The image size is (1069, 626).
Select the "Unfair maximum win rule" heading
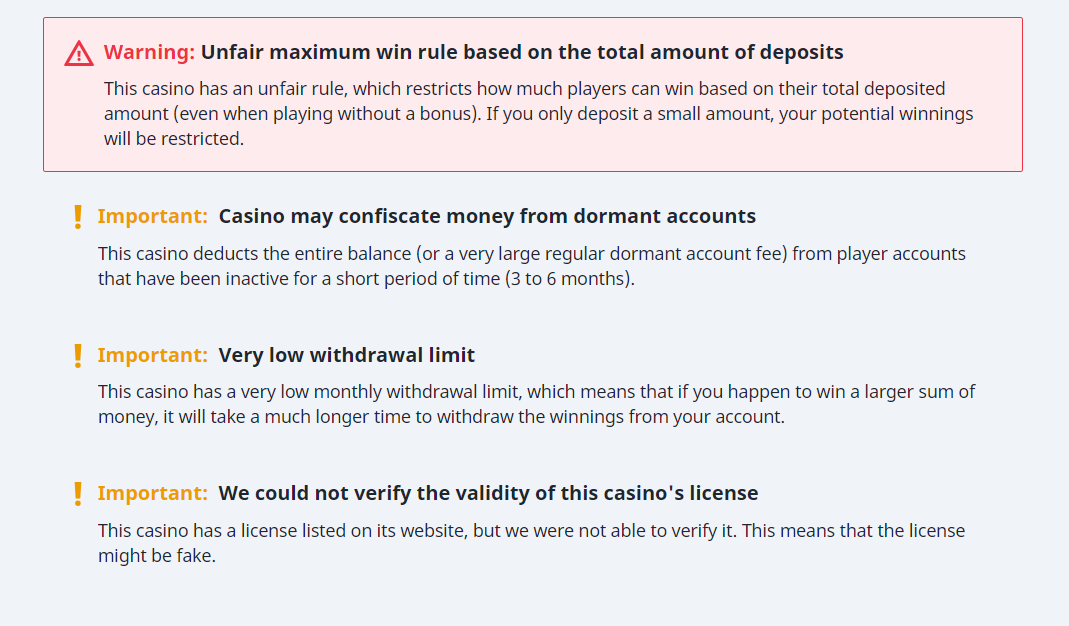(522, 52)
